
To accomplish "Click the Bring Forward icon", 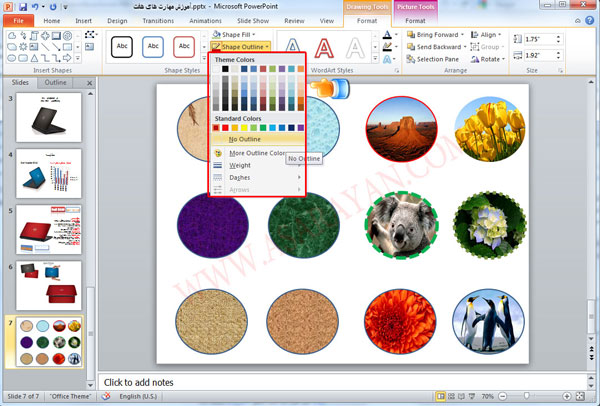I will (x=411, y=35).
